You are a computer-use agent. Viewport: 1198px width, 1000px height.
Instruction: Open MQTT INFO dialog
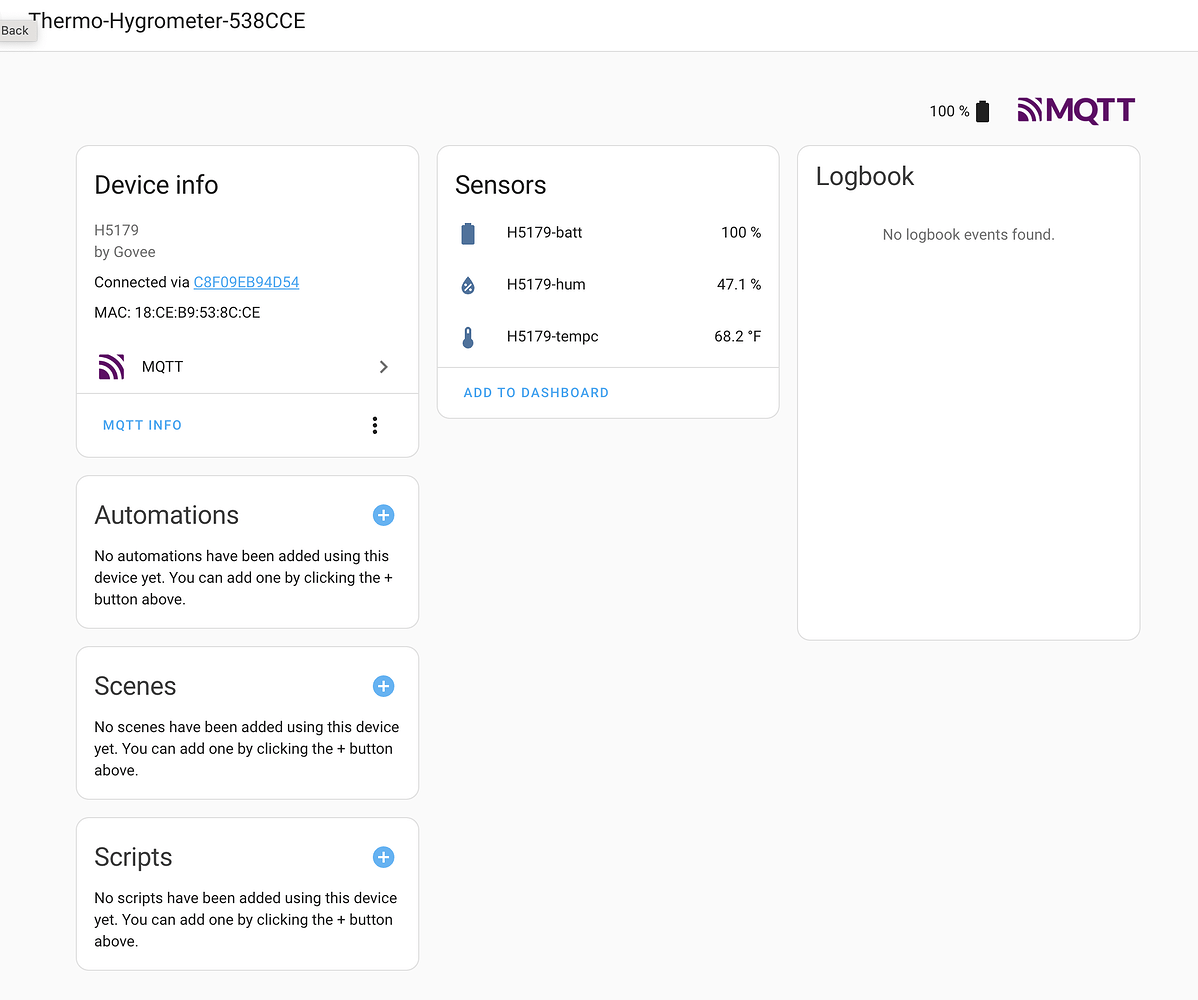tap(142, 425)
